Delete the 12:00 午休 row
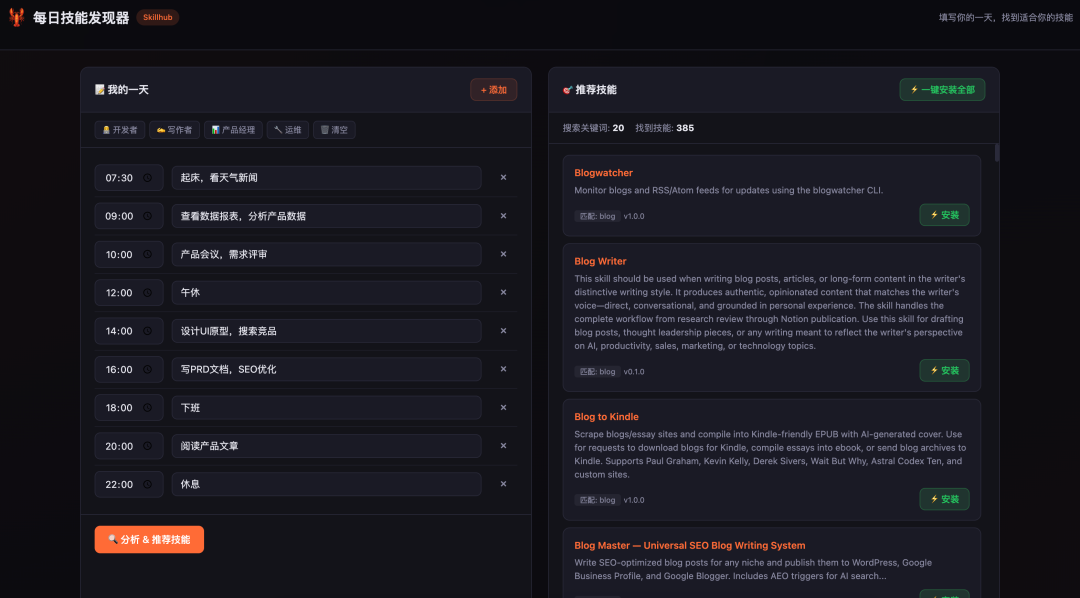Image resolution: width=1080 pixels, height=598 pixels. tap(503, 293)
